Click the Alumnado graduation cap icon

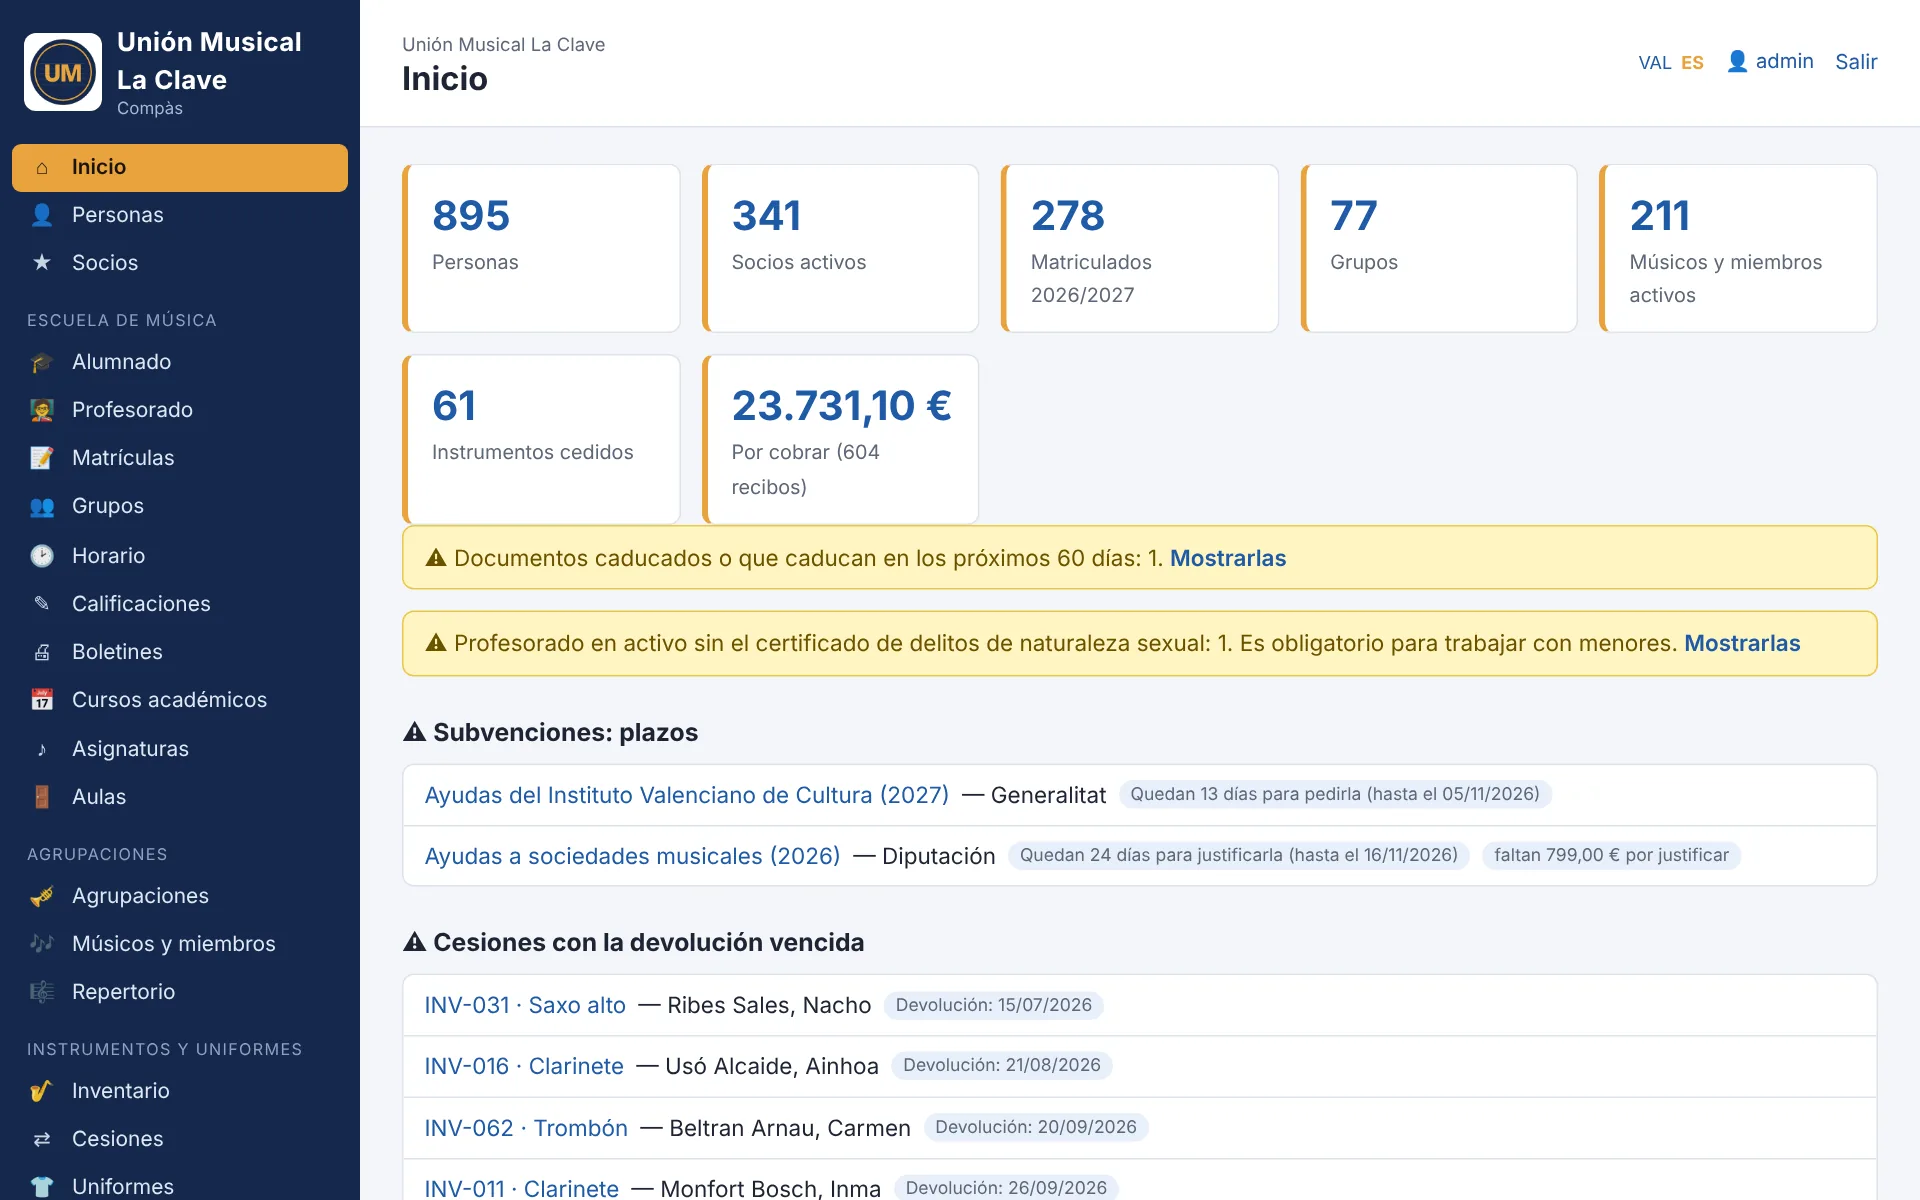42,362
